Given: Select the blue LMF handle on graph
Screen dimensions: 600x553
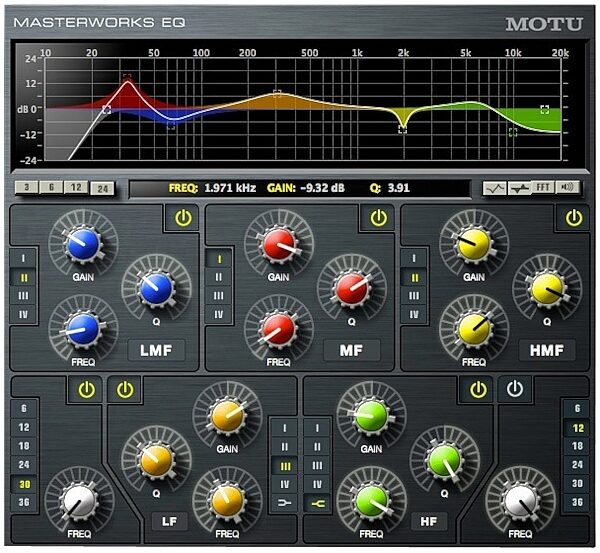Looking at the screenshot, I should (x=171, y=126).
